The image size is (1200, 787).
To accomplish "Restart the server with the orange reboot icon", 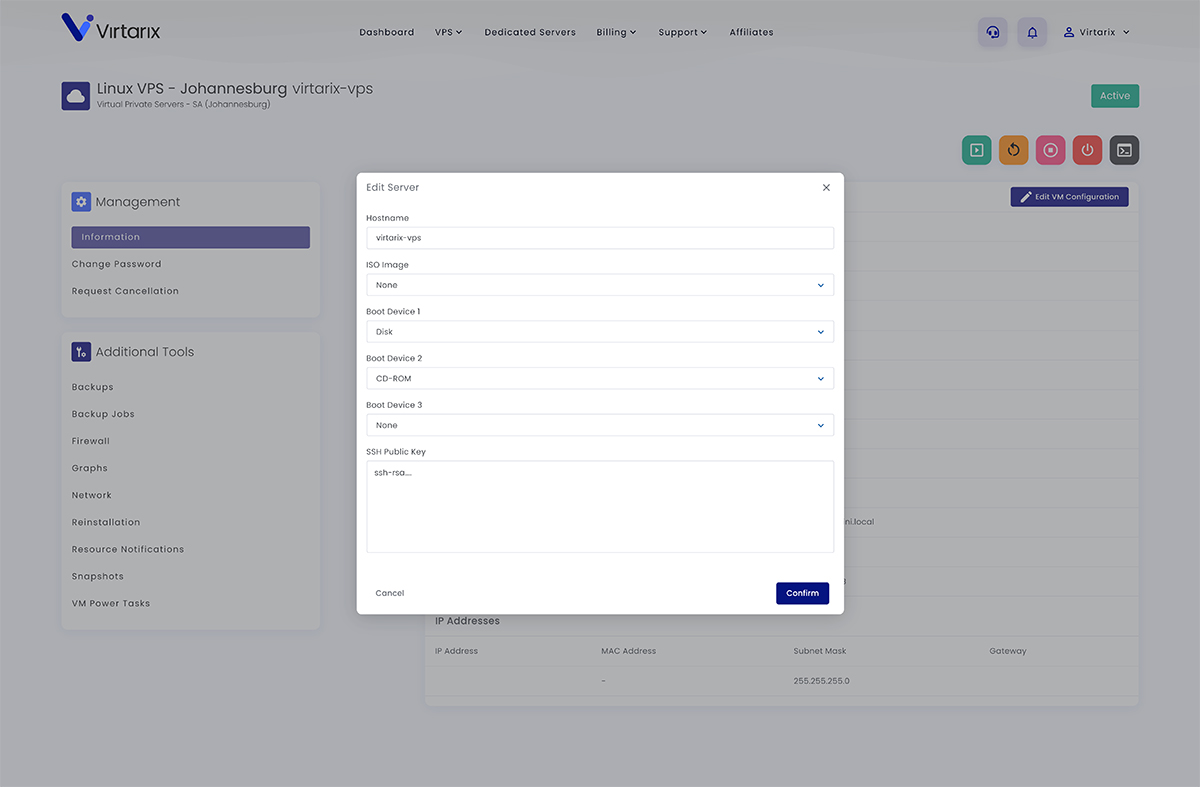I will pos(1013,149).
